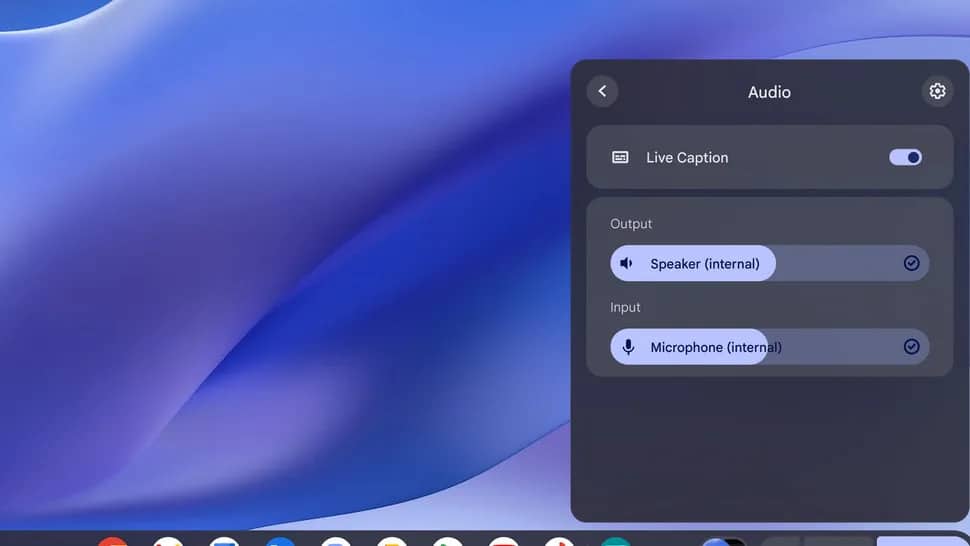The image size is (970, 546).
Task: Mute input with the microphone icon
Action: (x=628, y=347)
